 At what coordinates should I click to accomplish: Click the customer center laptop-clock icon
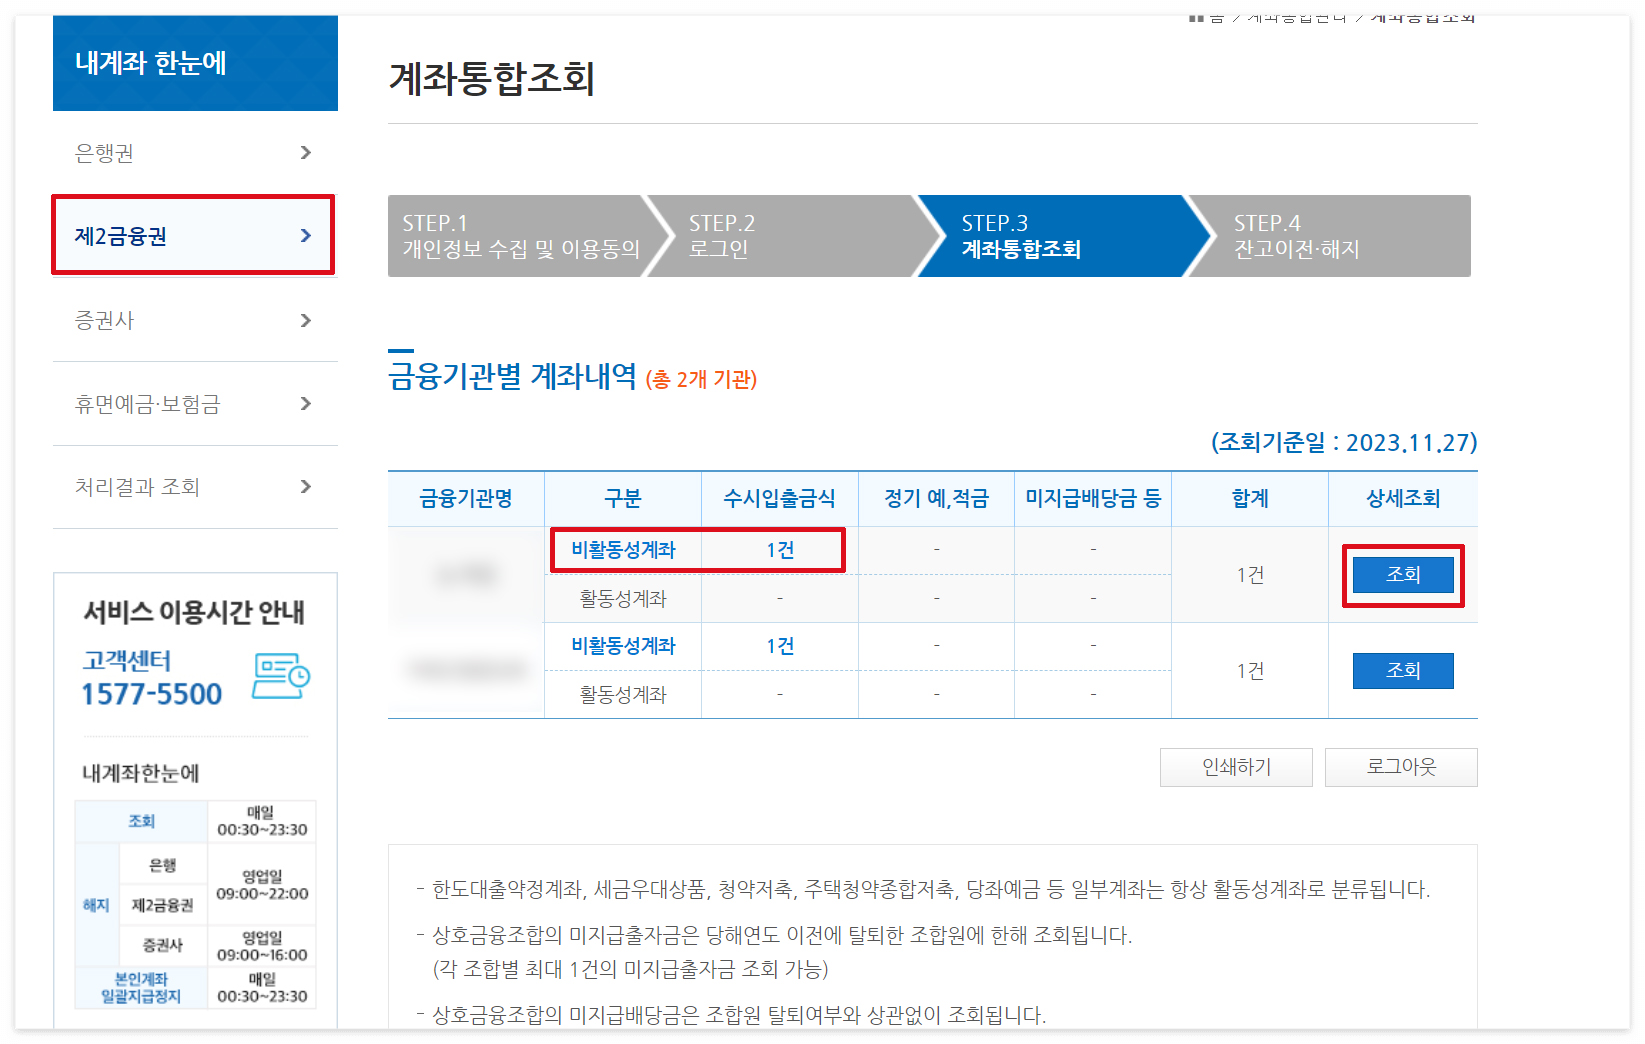pos(281,676)
